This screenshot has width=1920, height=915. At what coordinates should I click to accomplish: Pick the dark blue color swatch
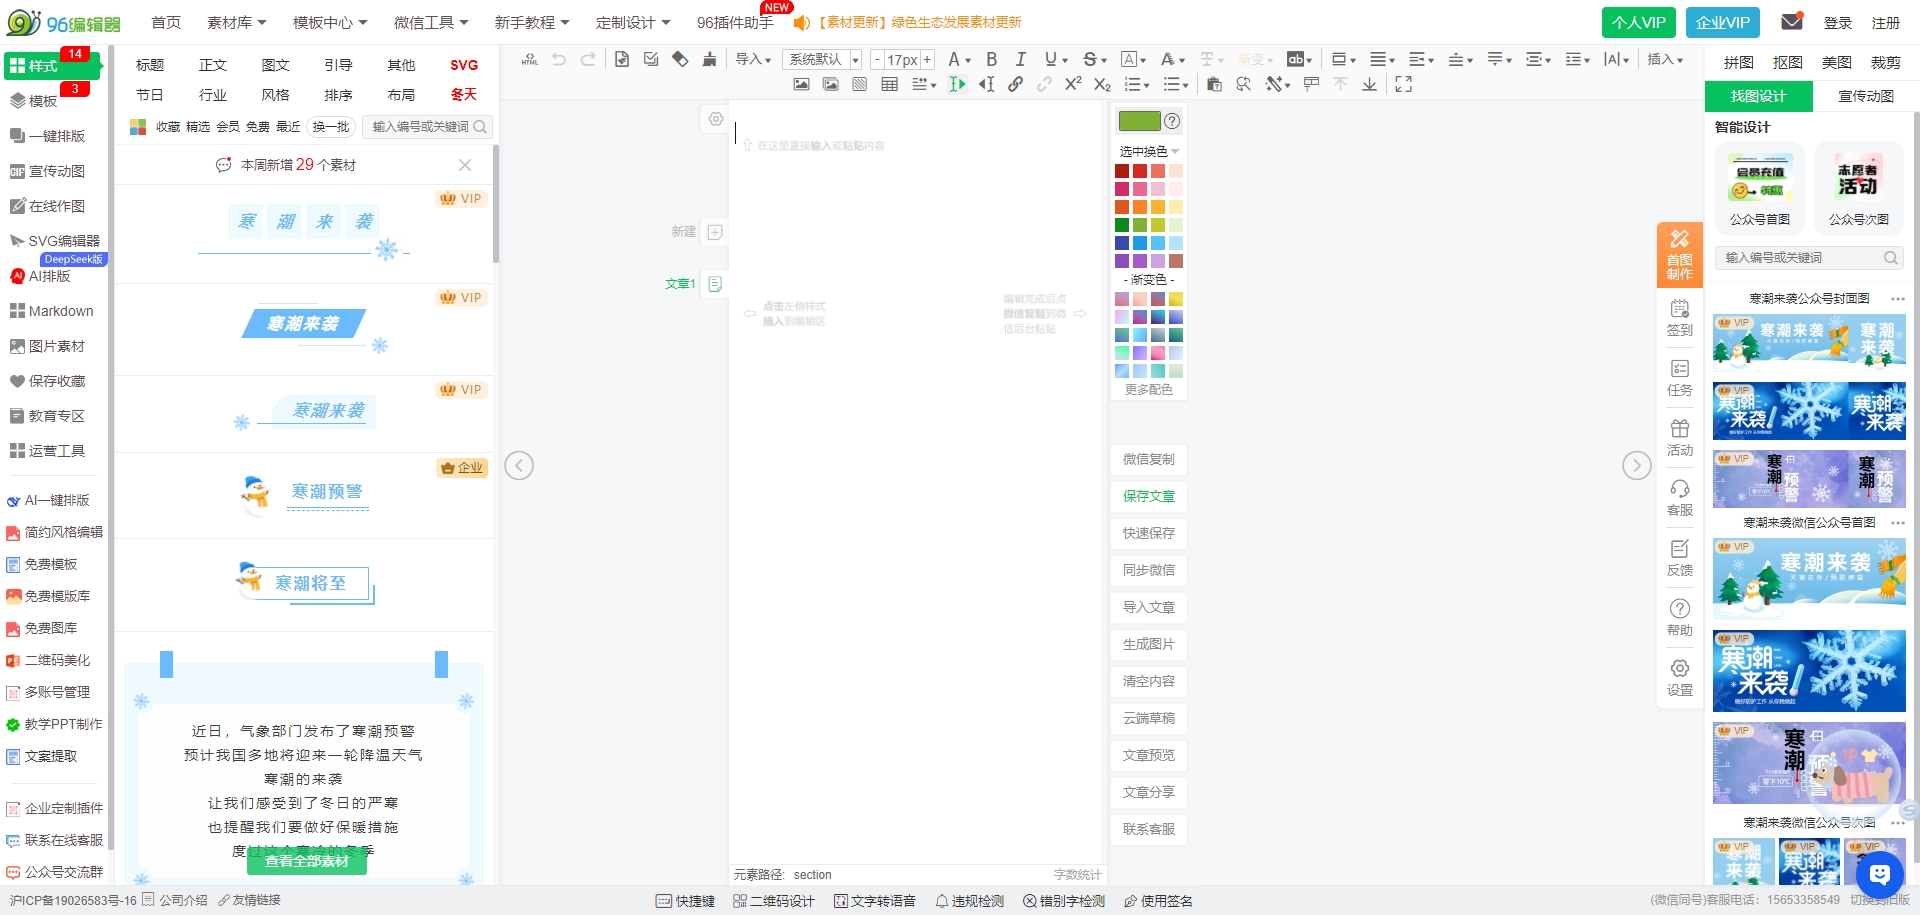[1122, 243]
